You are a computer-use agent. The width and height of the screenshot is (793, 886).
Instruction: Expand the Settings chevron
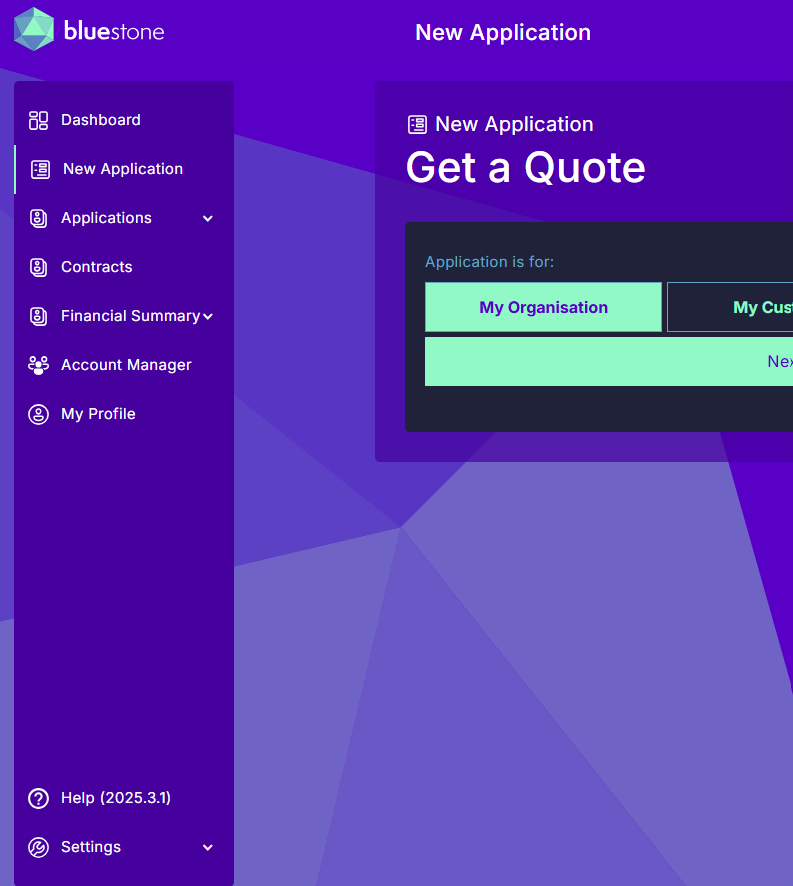208,848
